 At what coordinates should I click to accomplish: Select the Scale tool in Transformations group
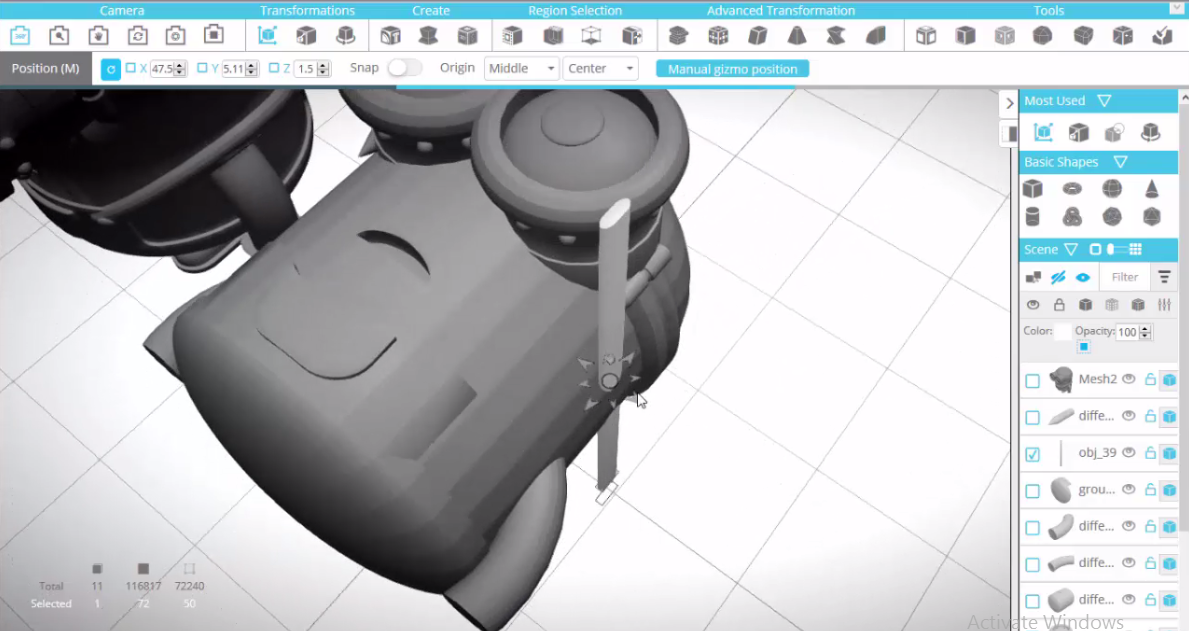[x=306, y=36]
